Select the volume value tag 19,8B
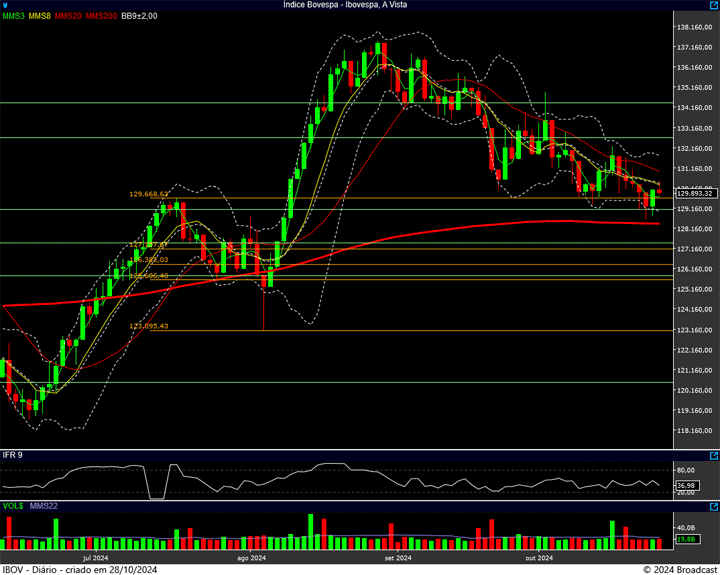The height and width of the screenshot is (575, 720). 685,540
